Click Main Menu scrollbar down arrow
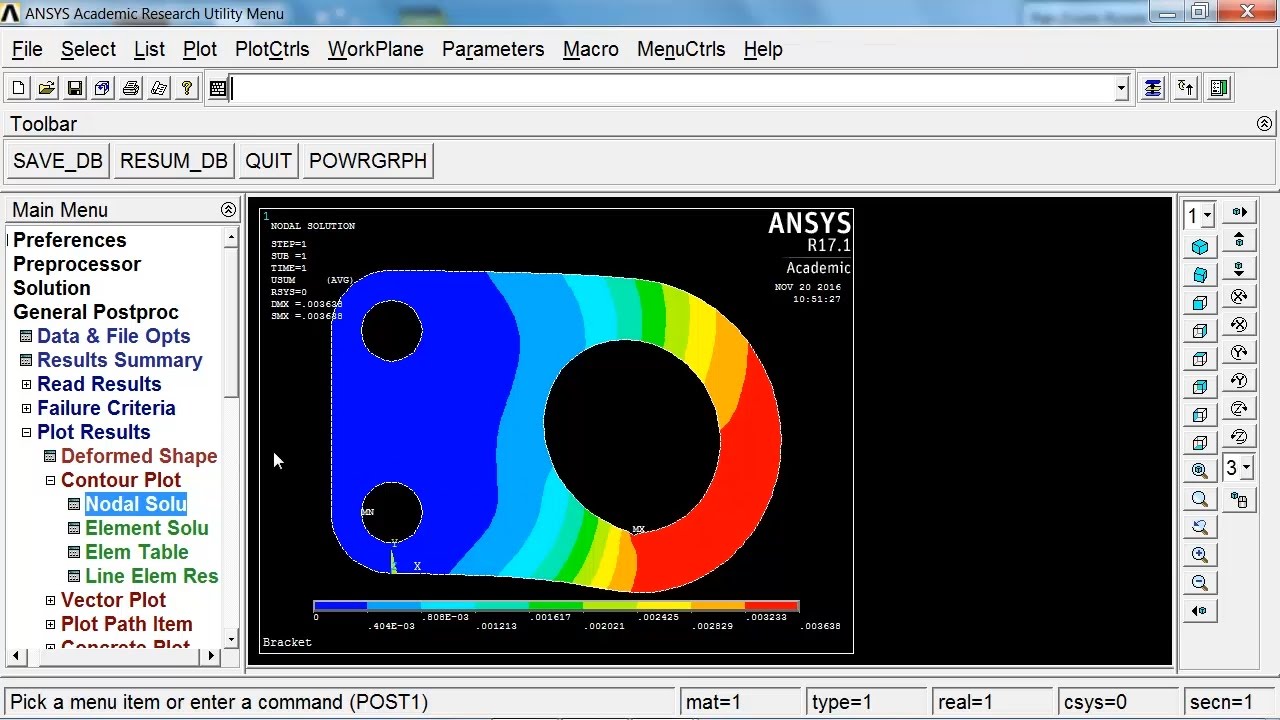Viewport: 1280px width, 720px height. (231, 638)
